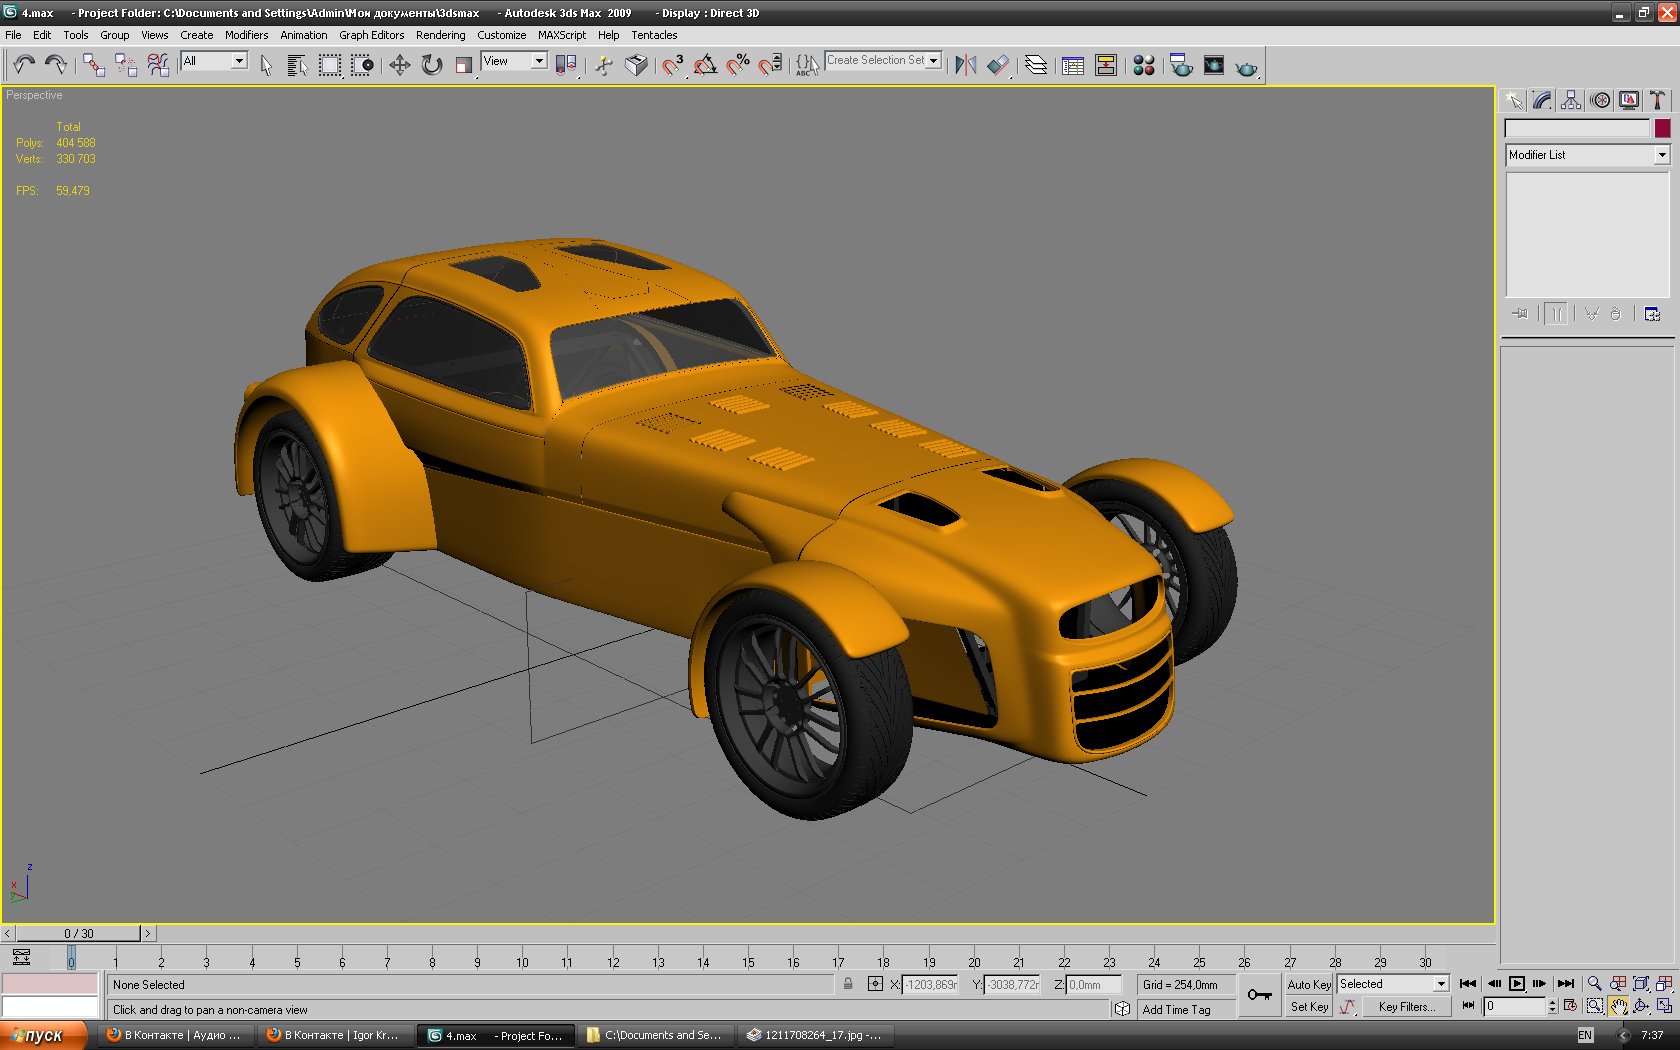Image resolution: width=1680 pixels, height=1050 pixels.
Task: Open Rendered Frame Window icon
Action: point(1214,65)
